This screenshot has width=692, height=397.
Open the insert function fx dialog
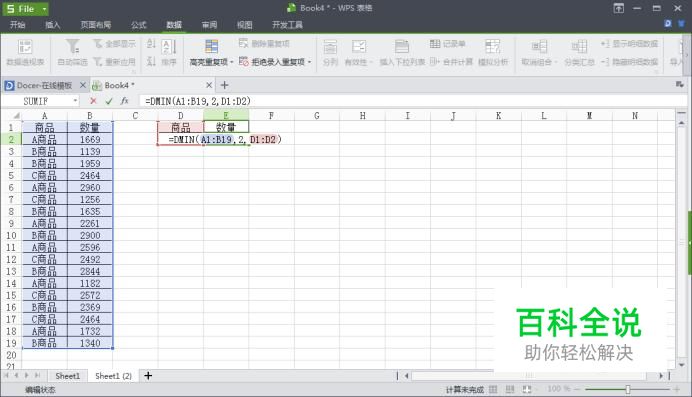(124, 101)
